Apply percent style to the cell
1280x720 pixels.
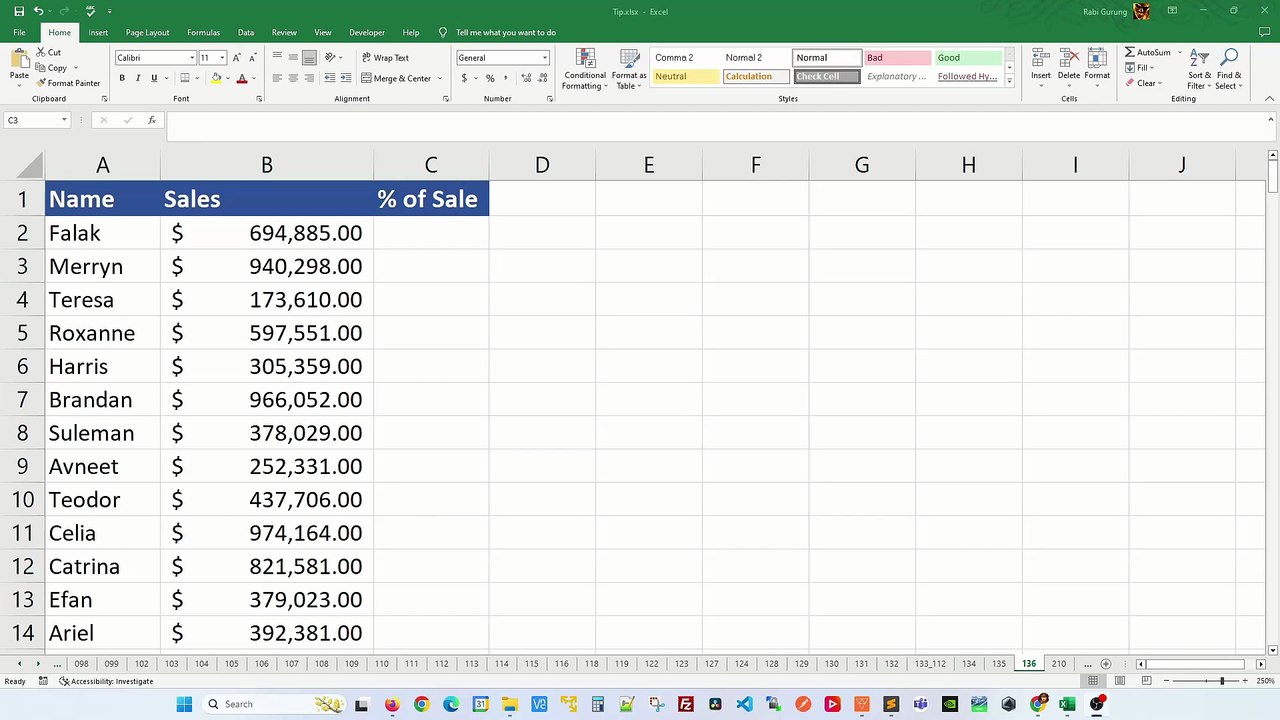click(x=490, y=78)
